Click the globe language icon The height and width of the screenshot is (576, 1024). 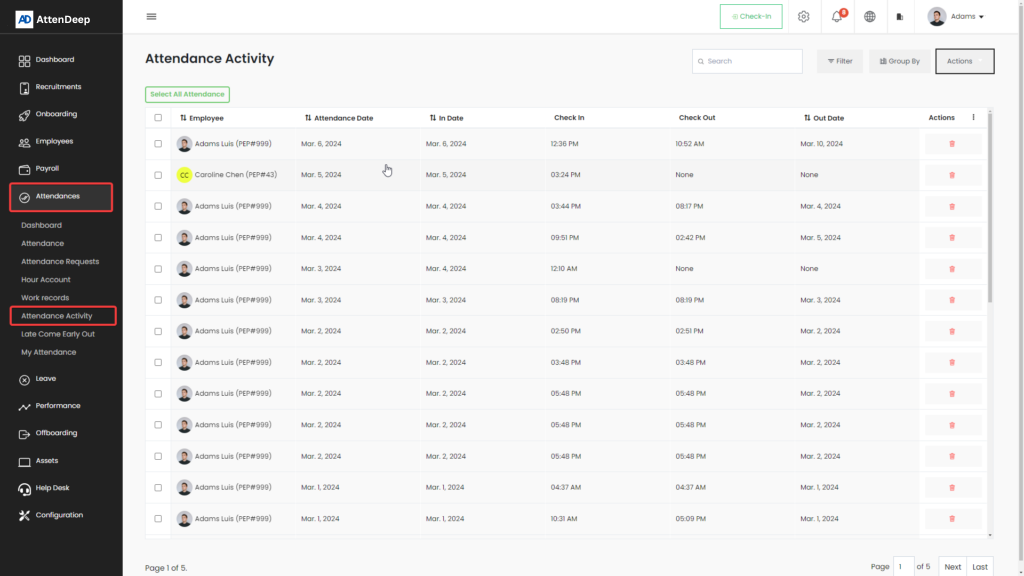point(870,17)
